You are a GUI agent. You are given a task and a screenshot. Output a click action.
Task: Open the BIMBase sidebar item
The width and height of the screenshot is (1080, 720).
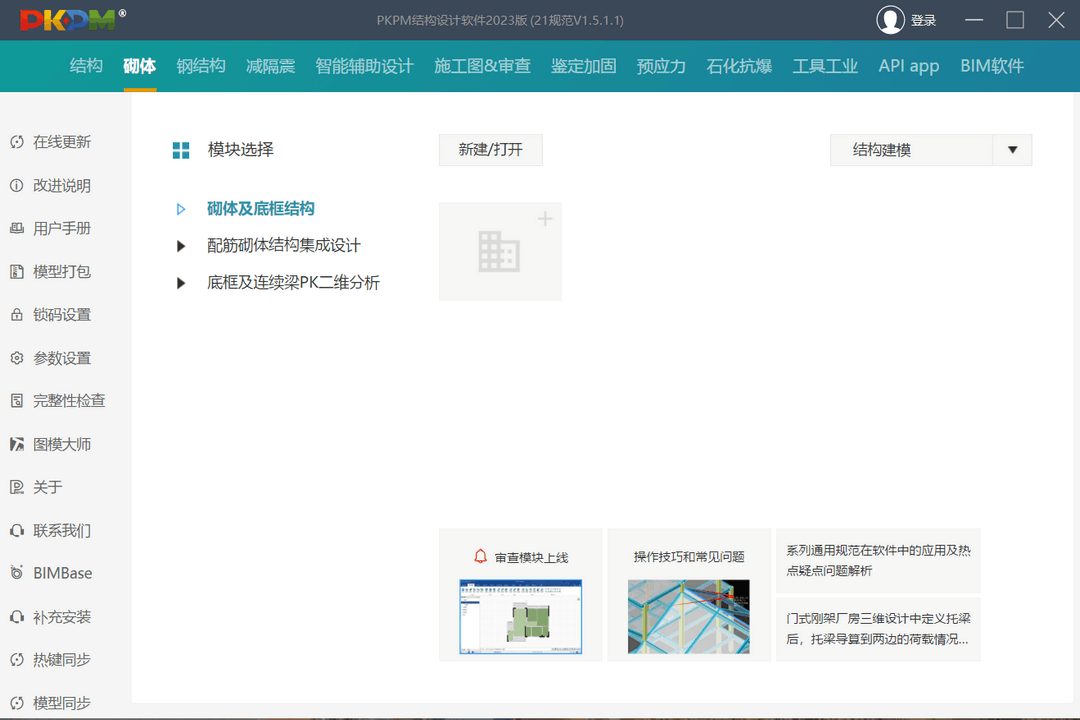pyautogui.click(x=62, y=573)
